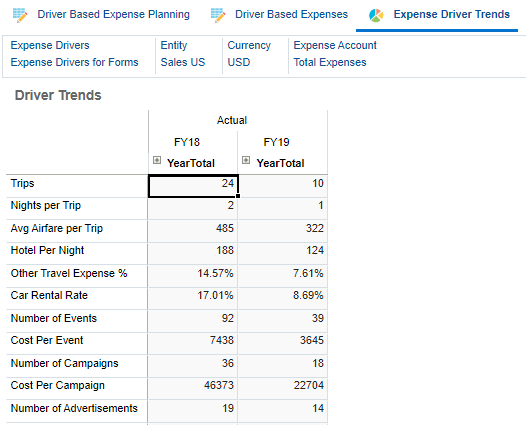
Task: Expand FY18 YearTotal column
Action: (157, 160)
